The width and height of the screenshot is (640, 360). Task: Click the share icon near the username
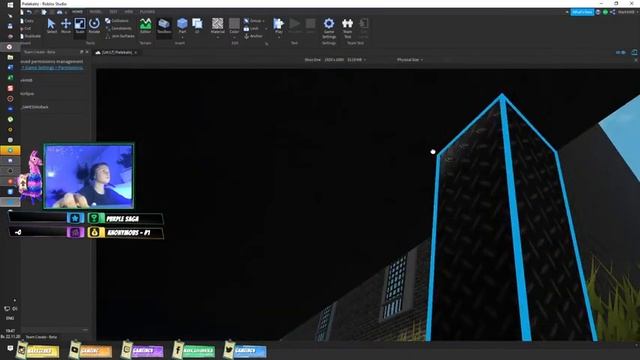tap(613, 12)
